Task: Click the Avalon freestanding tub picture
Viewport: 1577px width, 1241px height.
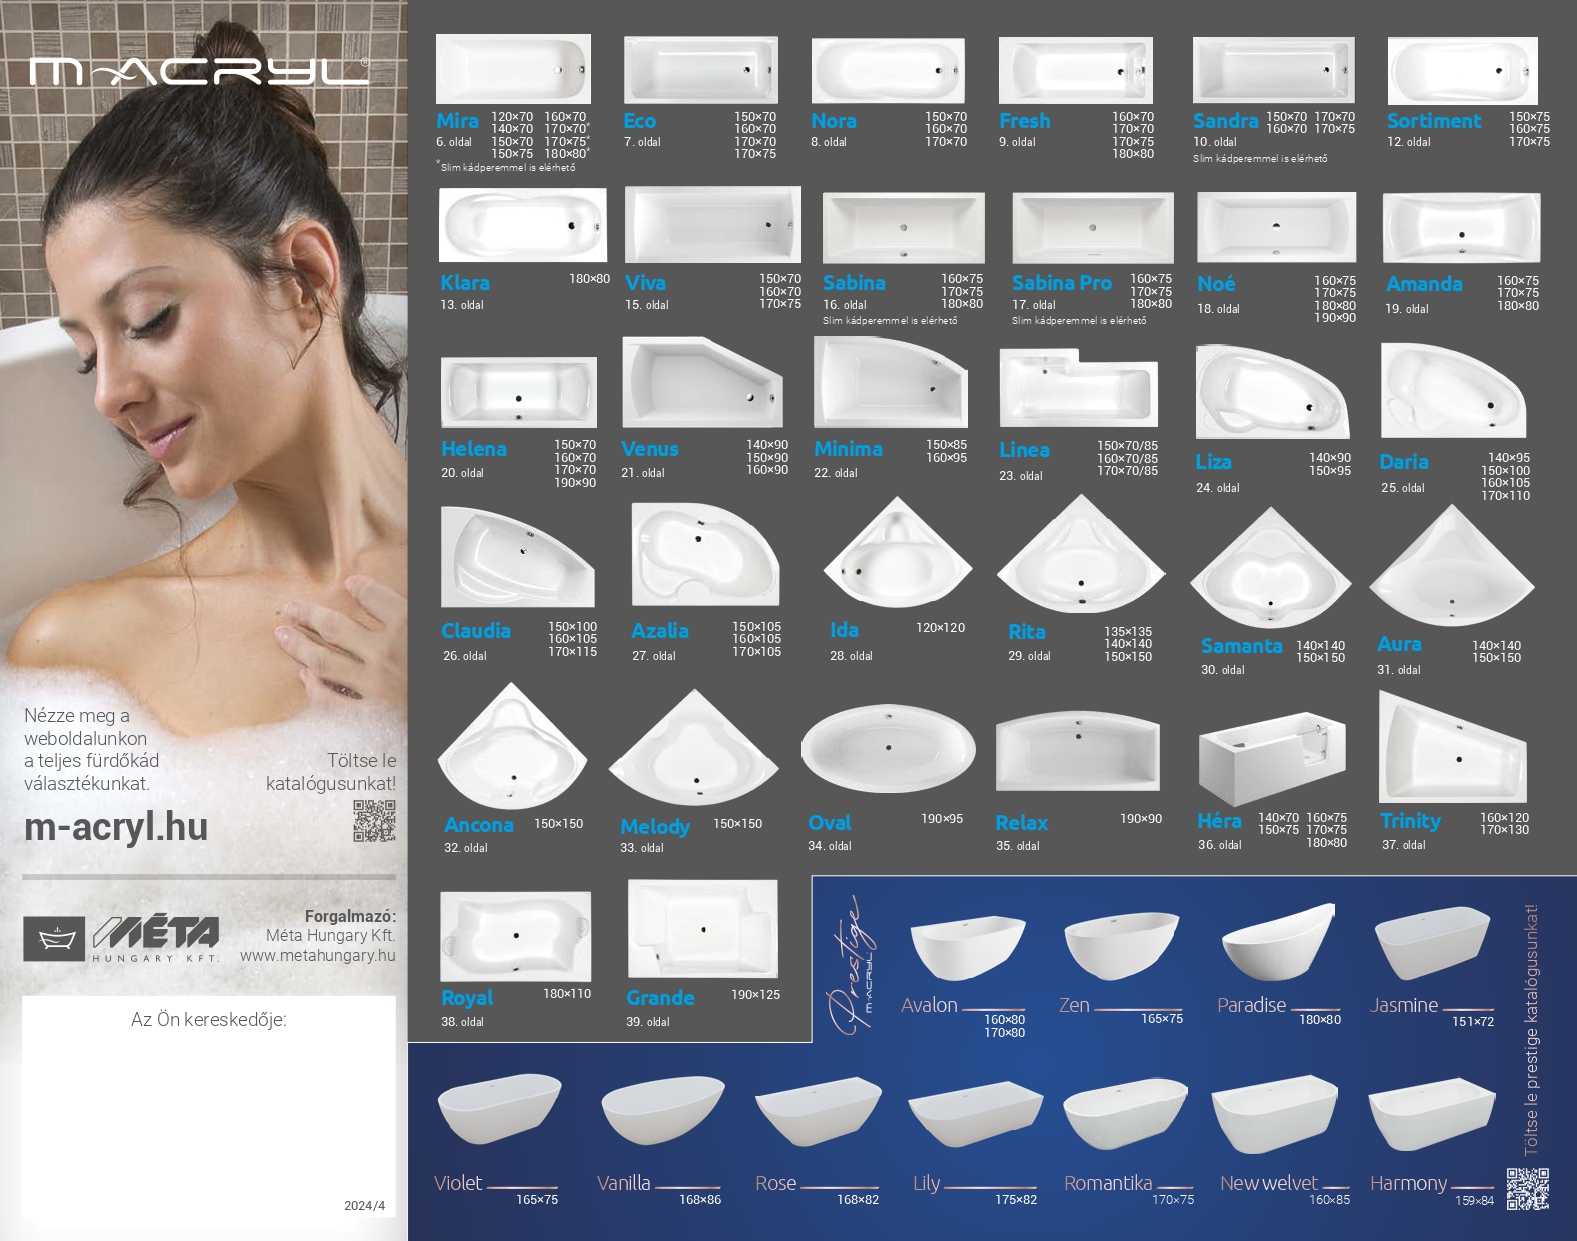Action: pos(968,948)
